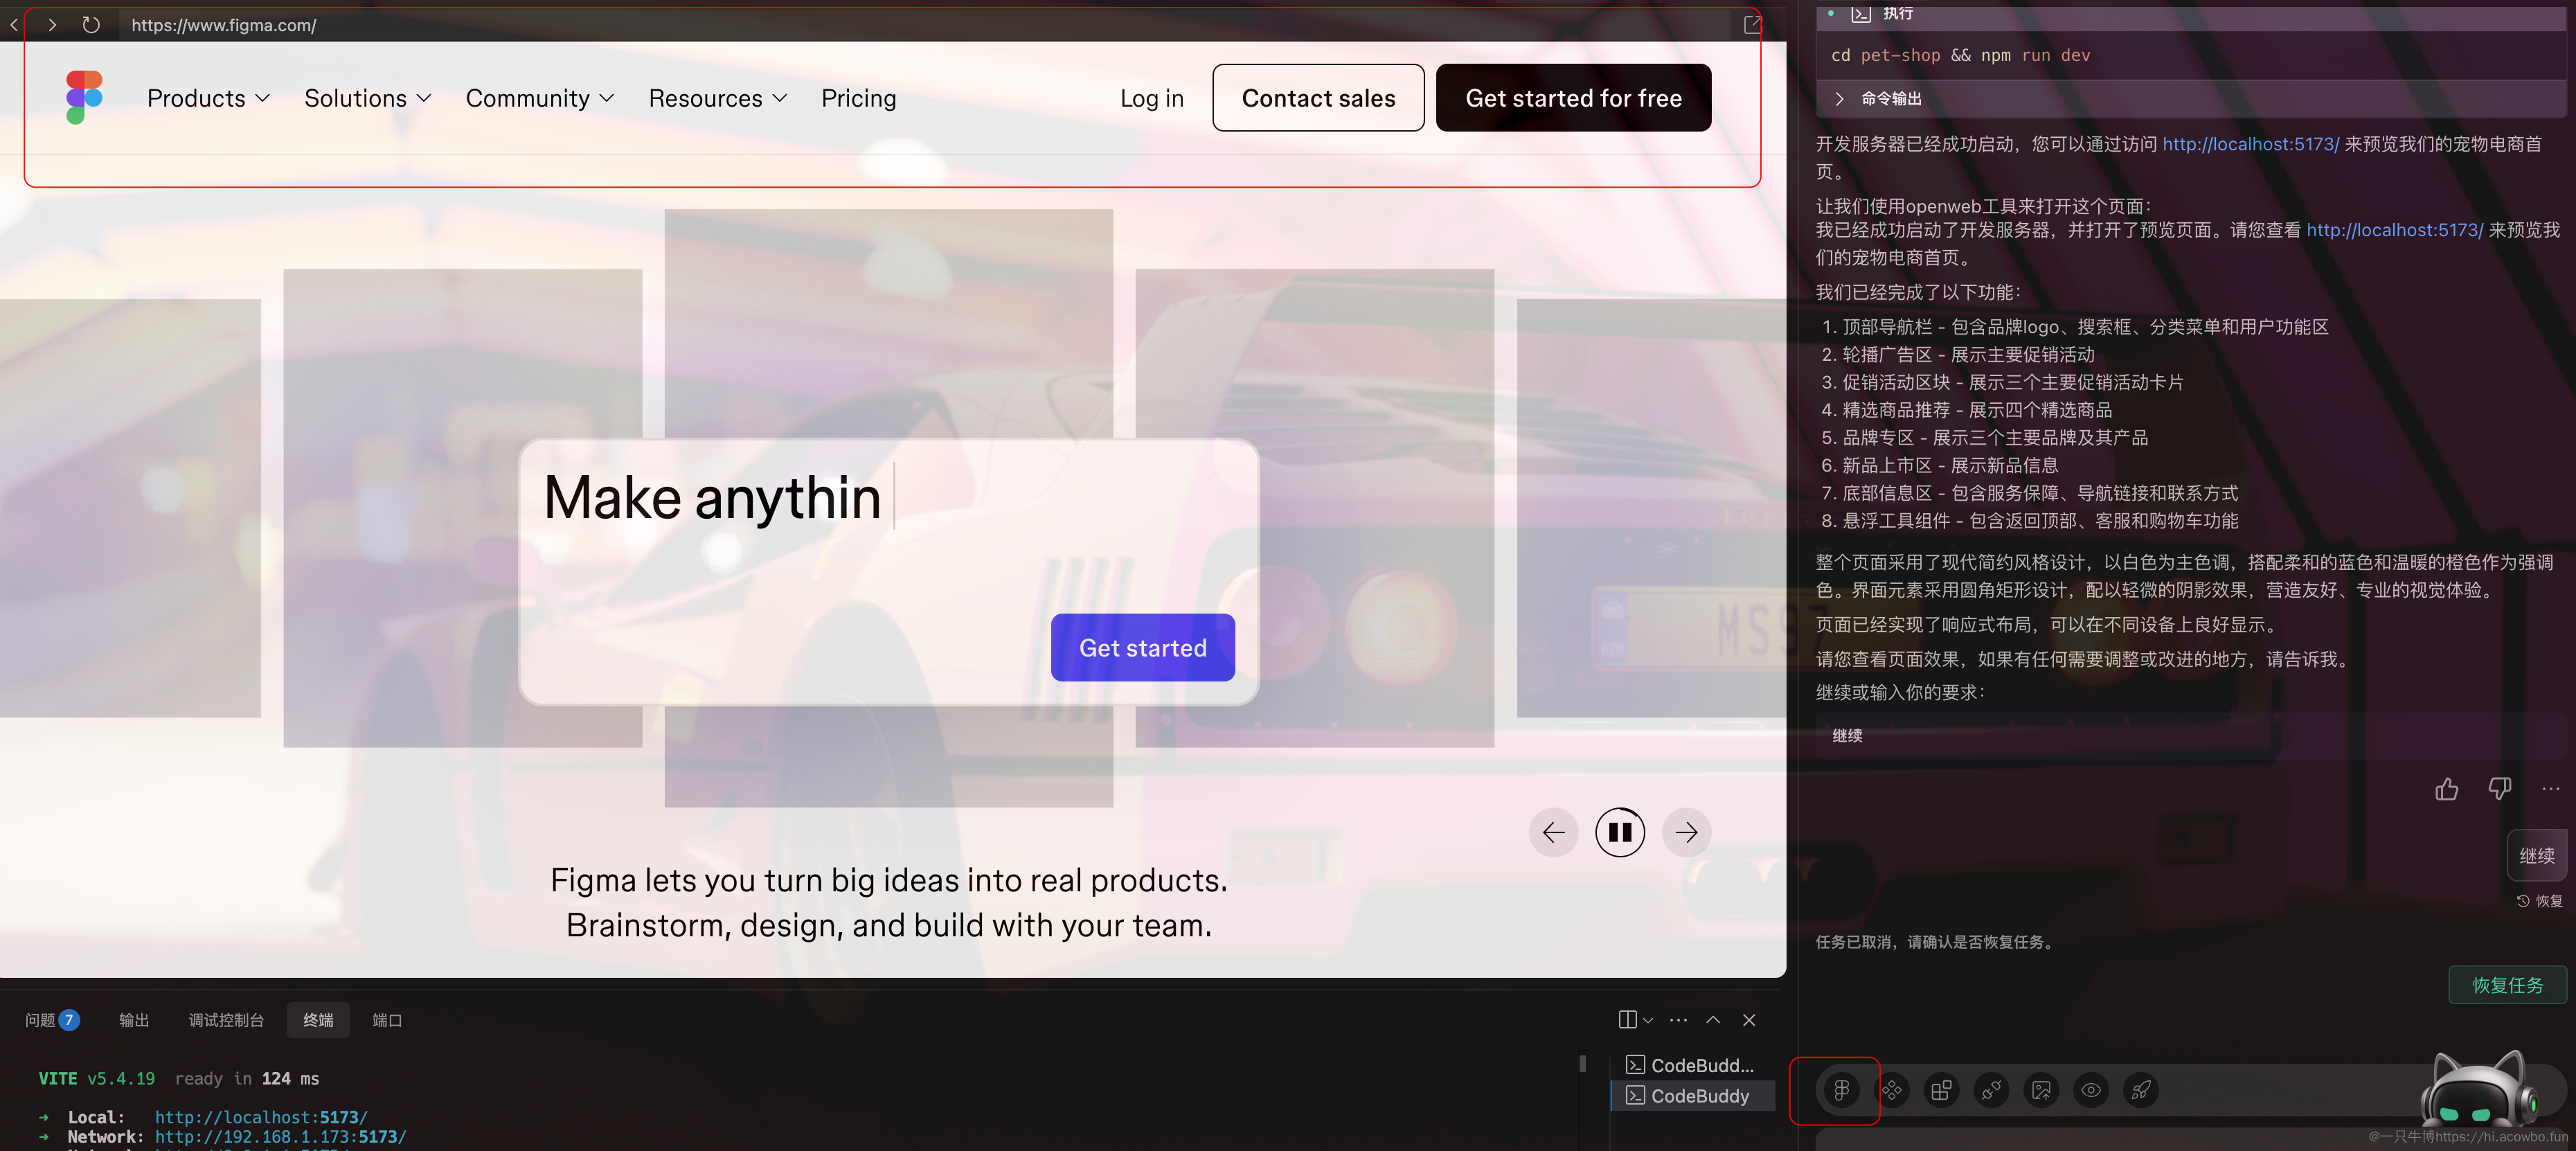The width and height of the screenshot is (2576, 1151).
Task: Go to next carousel slide
Action: coord(1686,832)
